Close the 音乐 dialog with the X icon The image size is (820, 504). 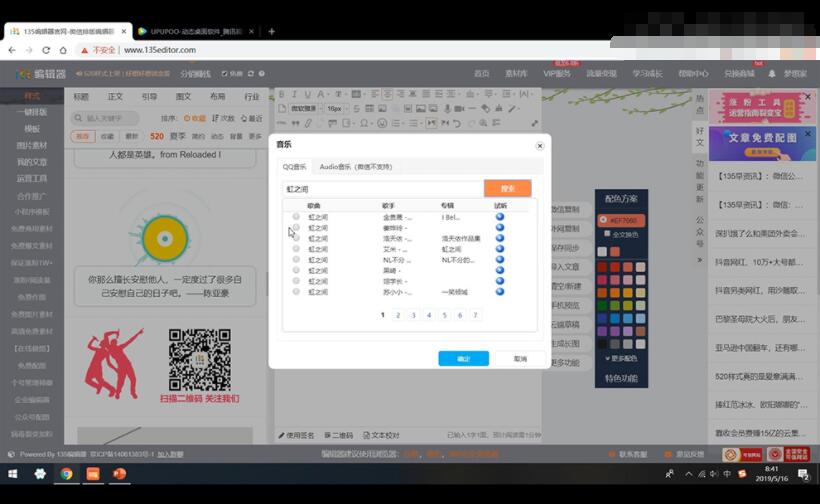[540, 146]
